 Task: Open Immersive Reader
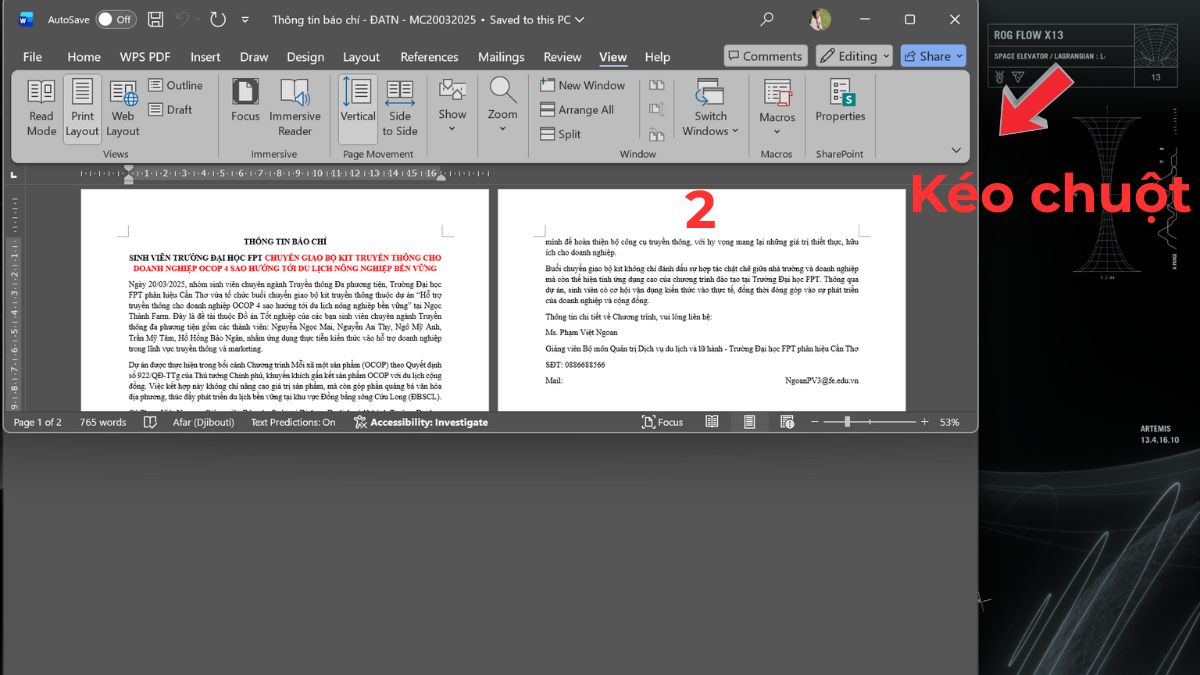click(x=295, y=106)
